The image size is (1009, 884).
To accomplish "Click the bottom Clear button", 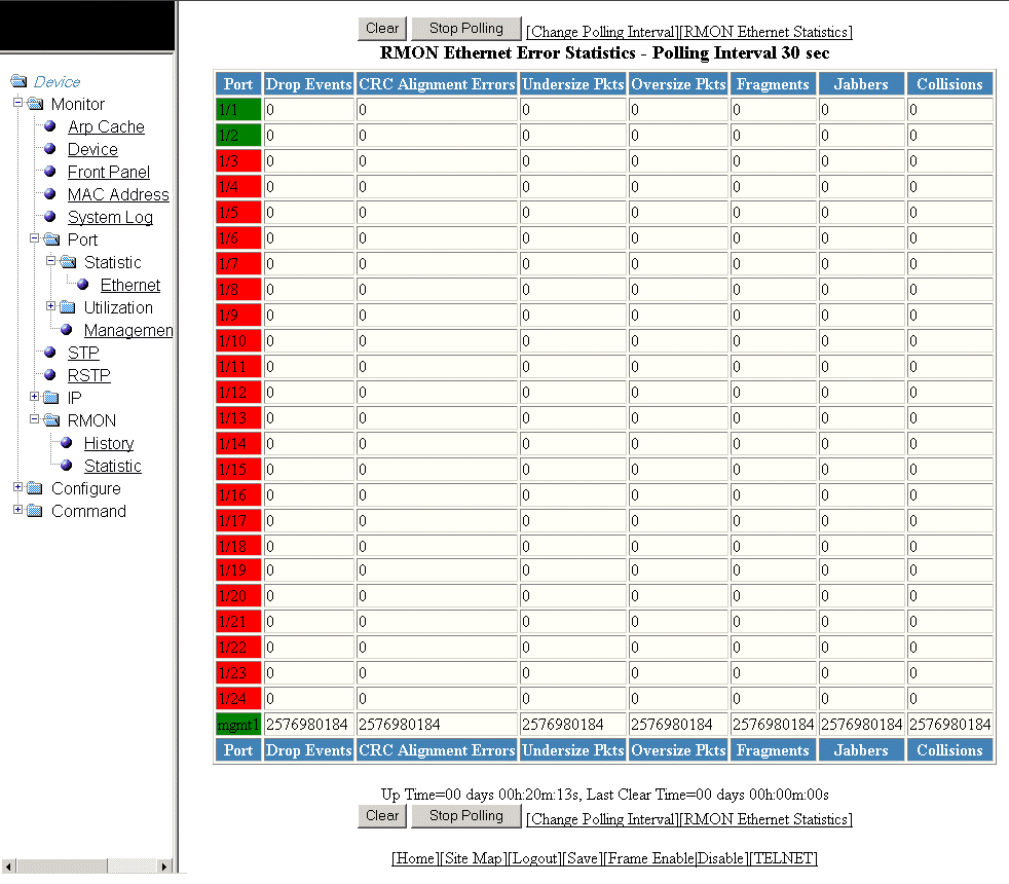I will tap(382, 816).
